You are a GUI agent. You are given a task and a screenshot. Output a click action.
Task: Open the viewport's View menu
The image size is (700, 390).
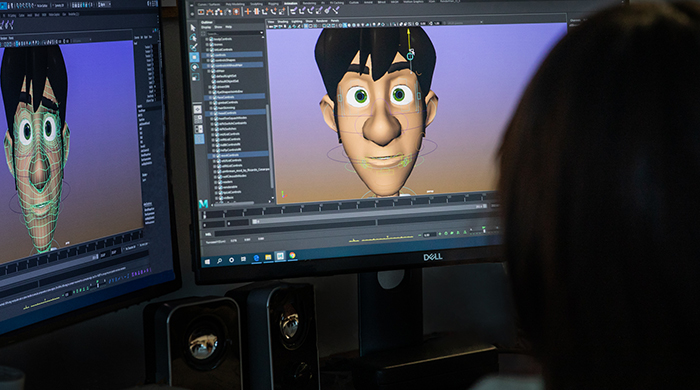[271, 21]
